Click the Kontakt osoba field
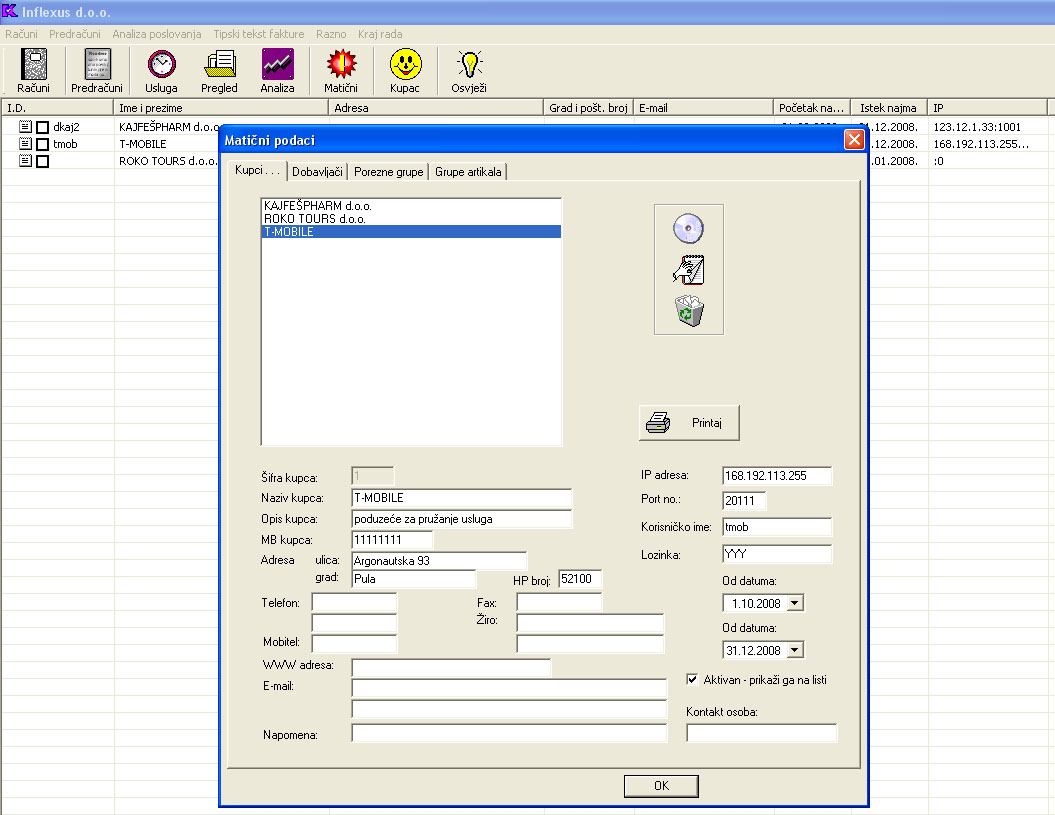This screenshot has height=815, width=1055. [762, 734]
